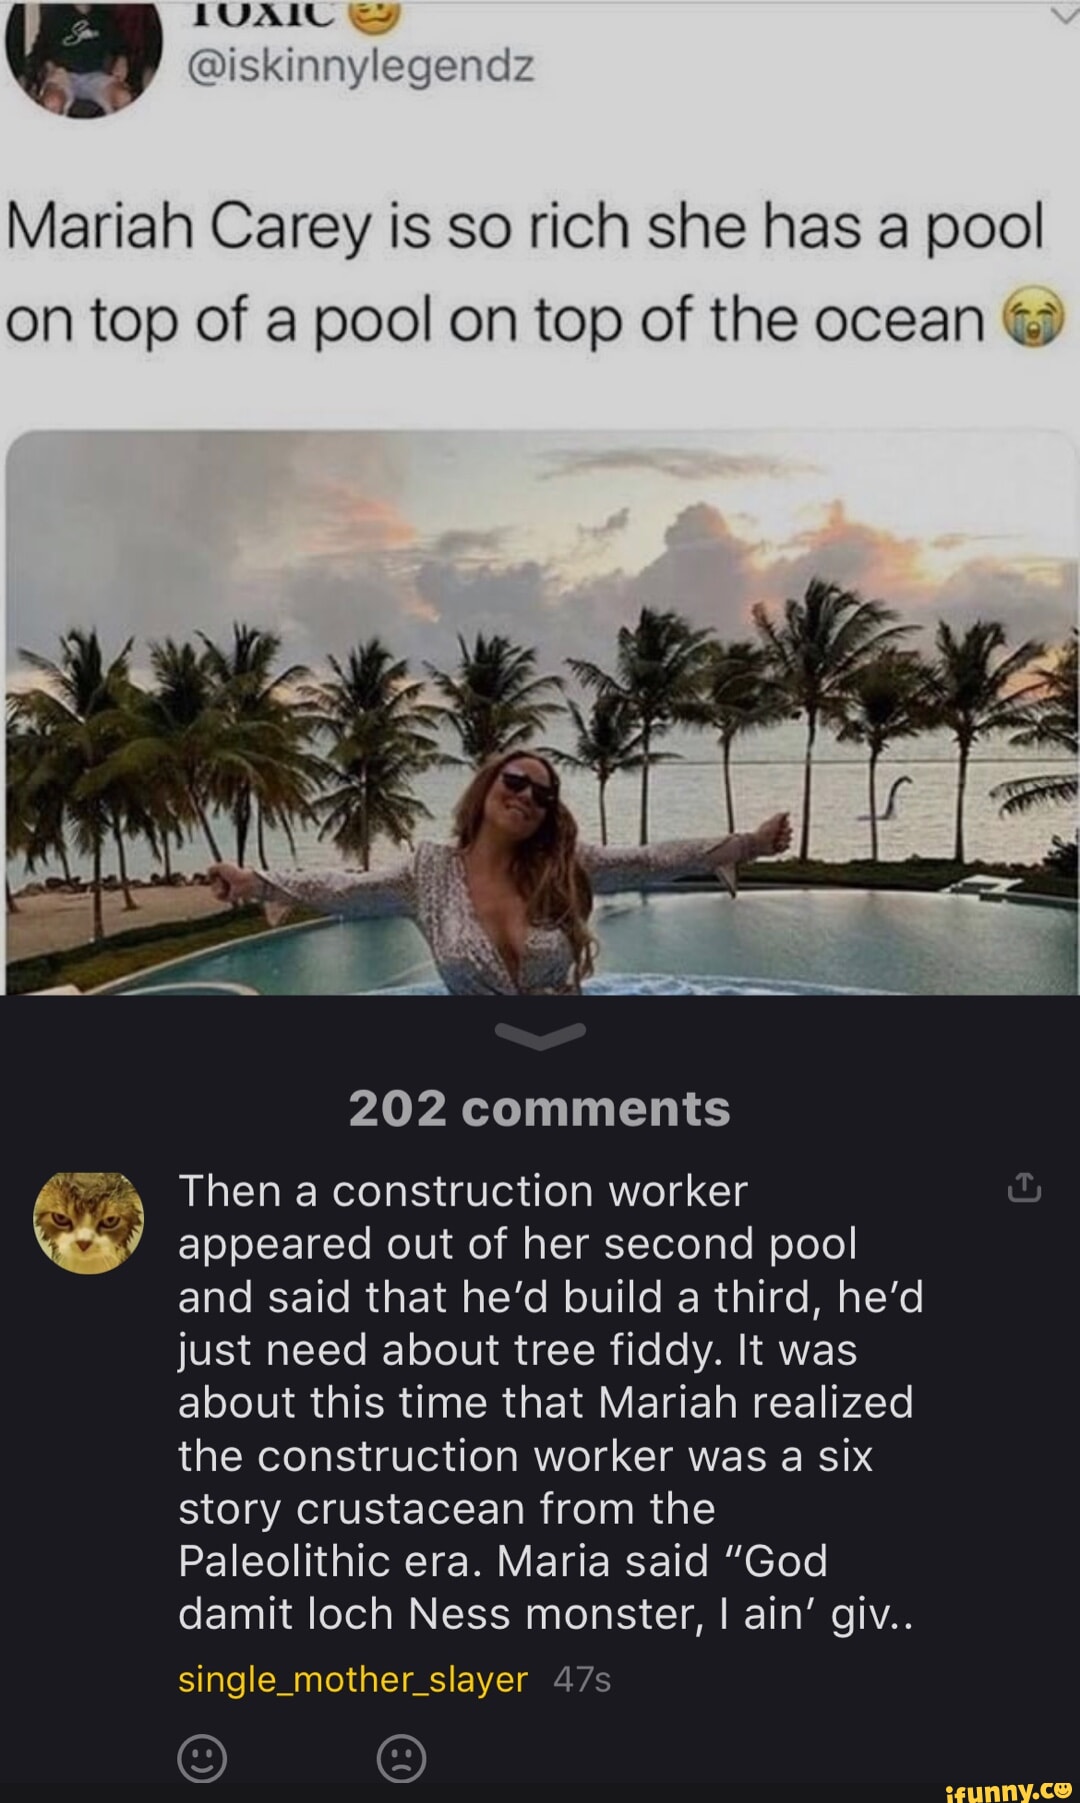Tap the 202 comments heading
Image resolution: width=1080 pixels, height=1803 pixels.
tap(540, 1108)
